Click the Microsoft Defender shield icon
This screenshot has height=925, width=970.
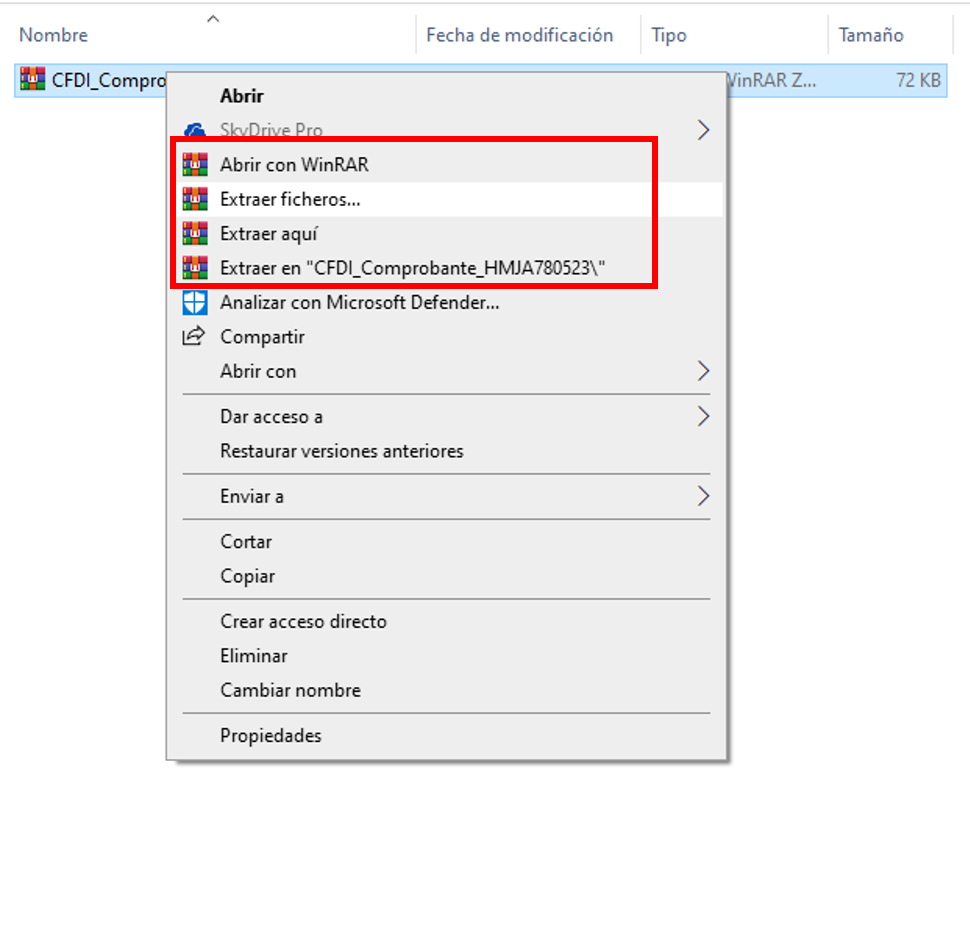point(194,302)
